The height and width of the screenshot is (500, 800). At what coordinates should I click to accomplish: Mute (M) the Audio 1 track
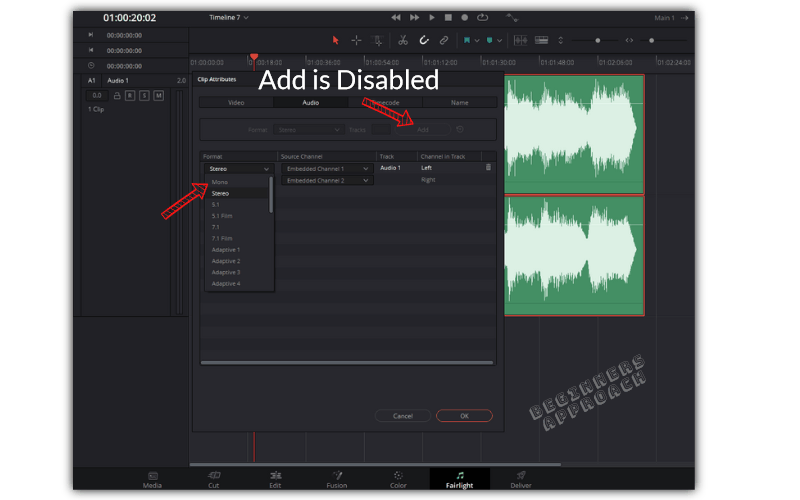coord(159,95)
